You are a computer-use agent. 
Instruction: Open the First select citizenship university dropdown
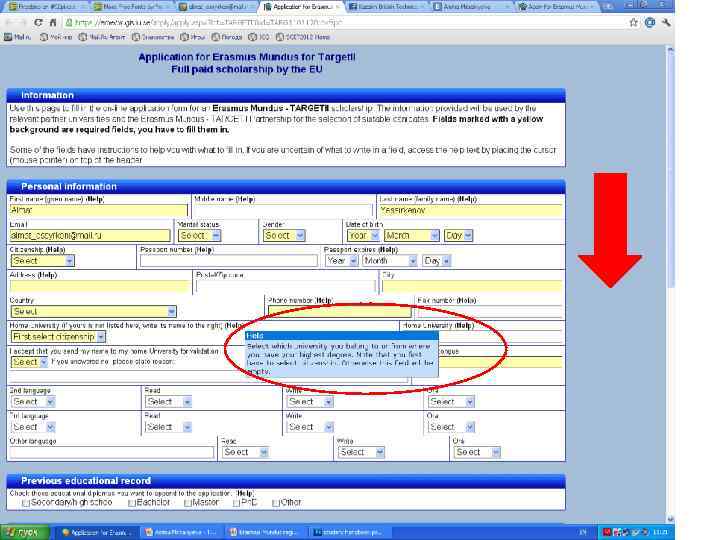(x=58, y=337)
